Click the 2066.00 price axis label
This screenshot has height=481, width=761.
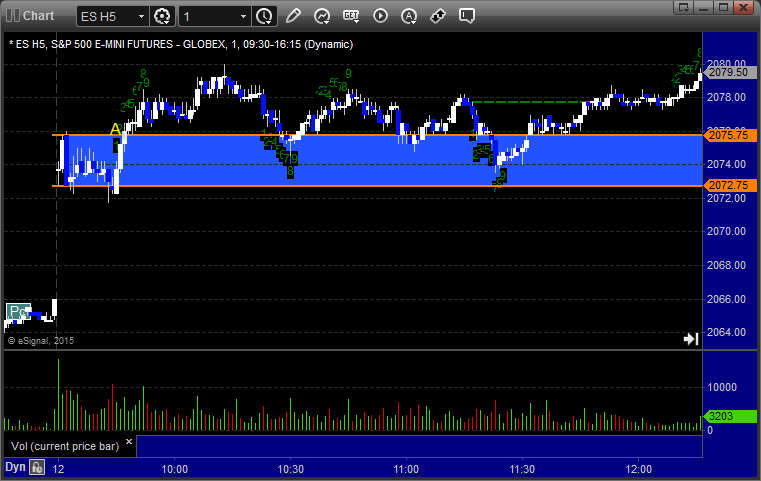(x=726, y=299)
